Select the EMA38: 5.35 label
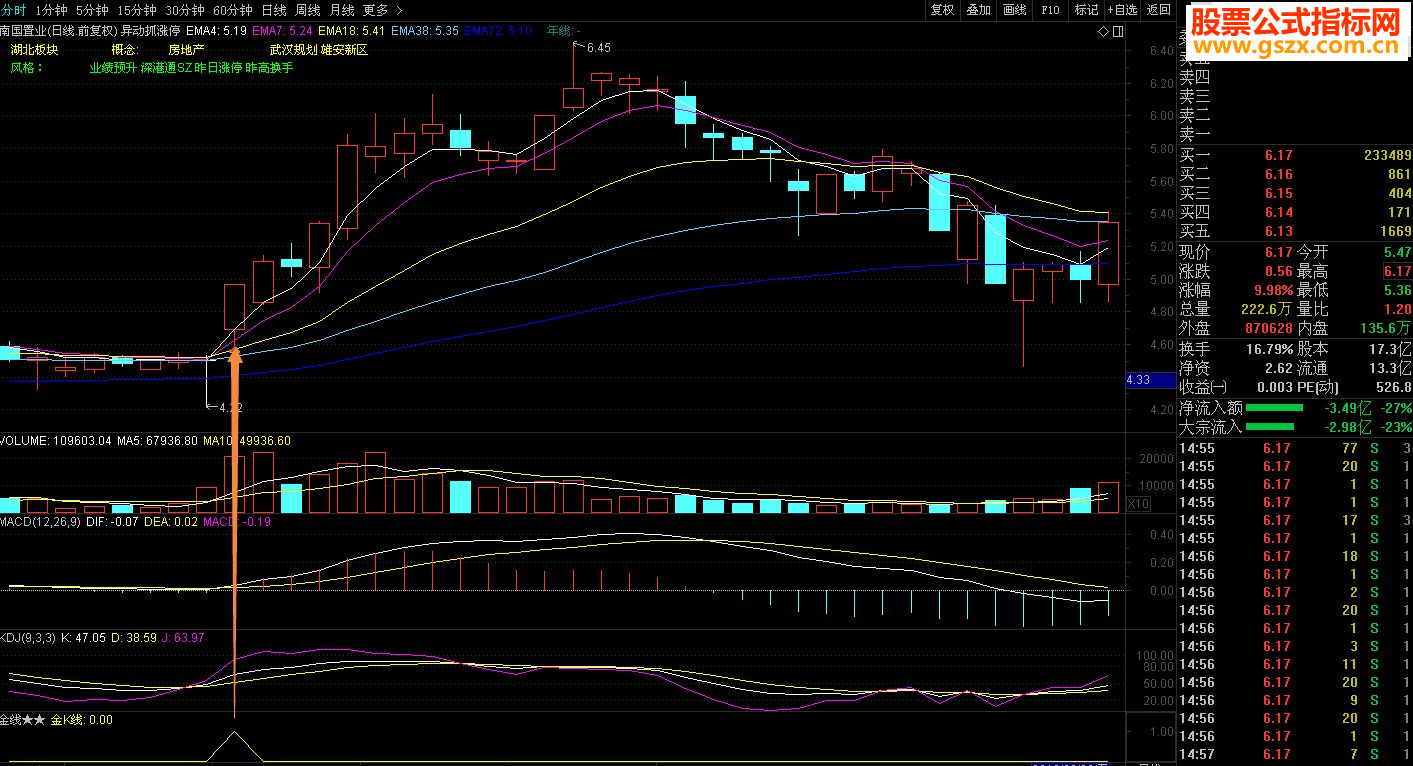Screen dimensions: 1413x766 (425, 31)
